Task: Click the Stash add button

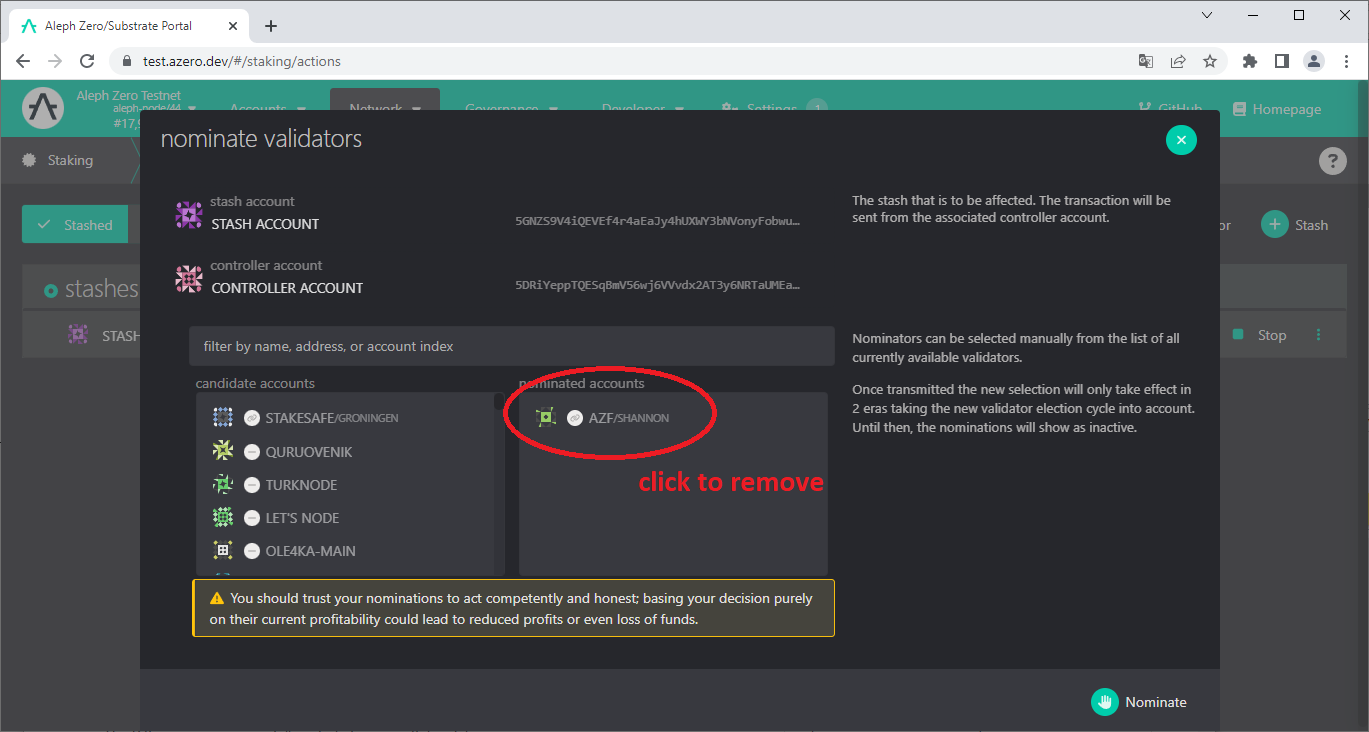Action: (1296, 225)
